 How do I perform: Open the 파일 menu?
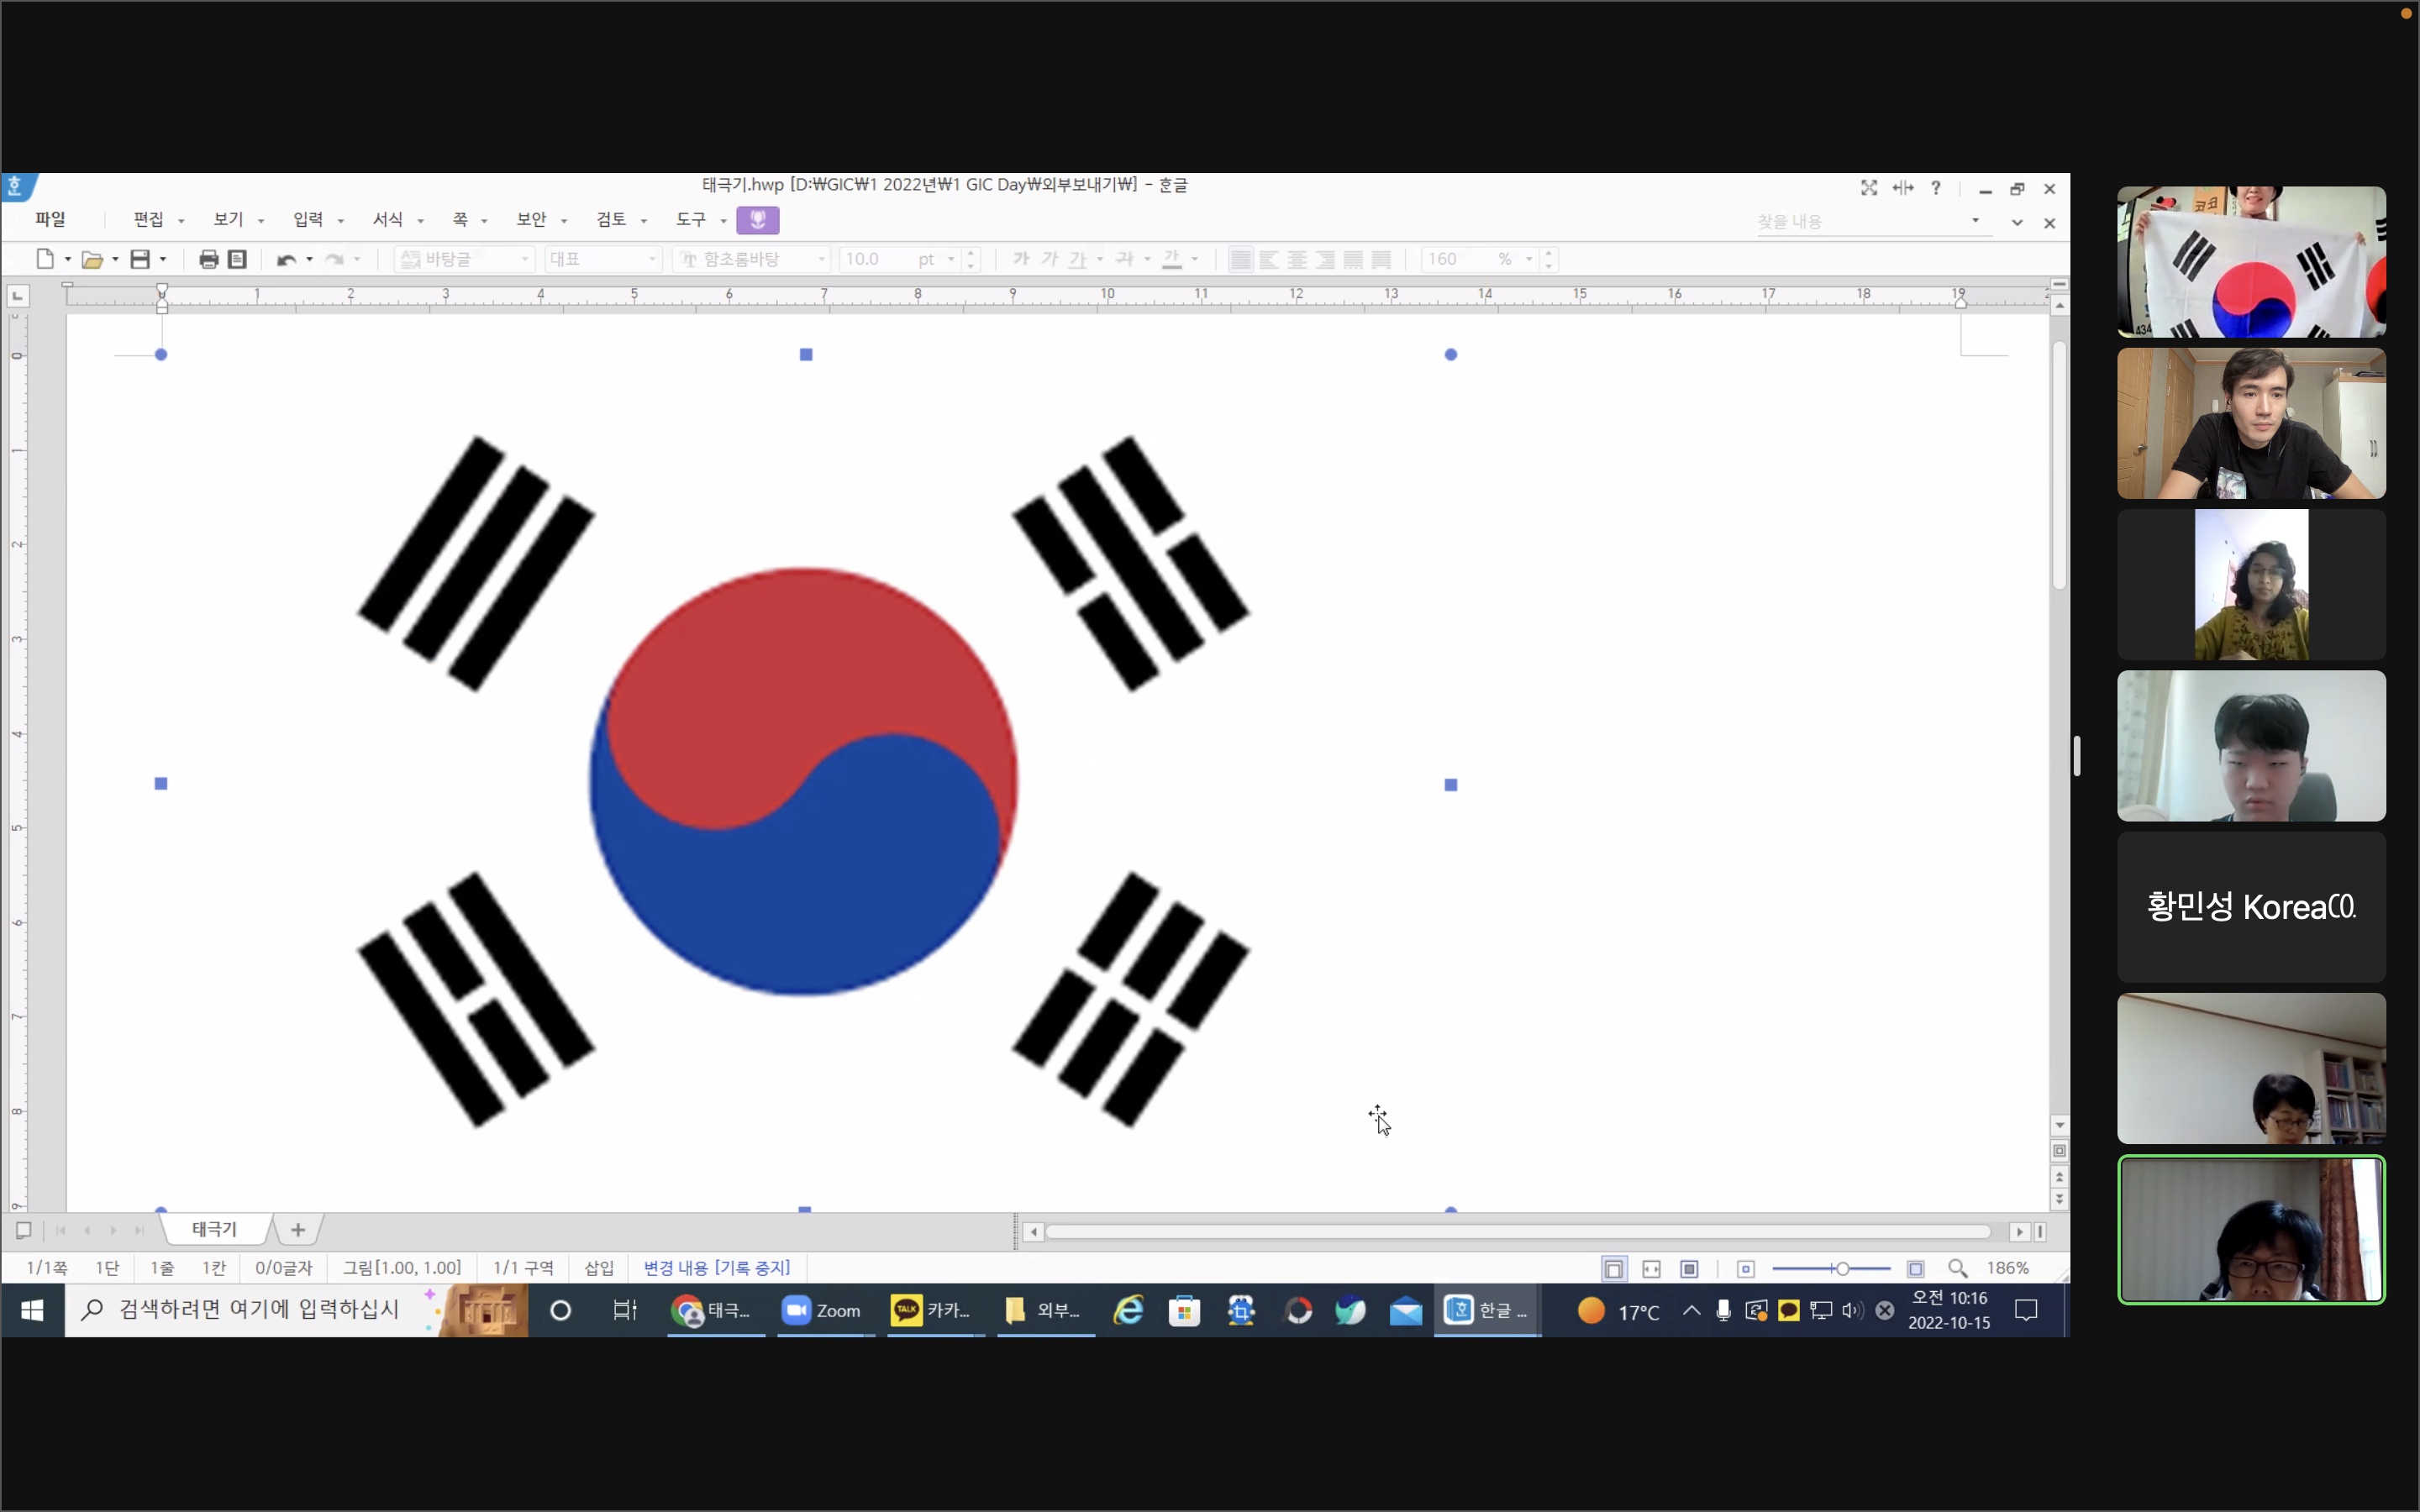tap(50, 219)
